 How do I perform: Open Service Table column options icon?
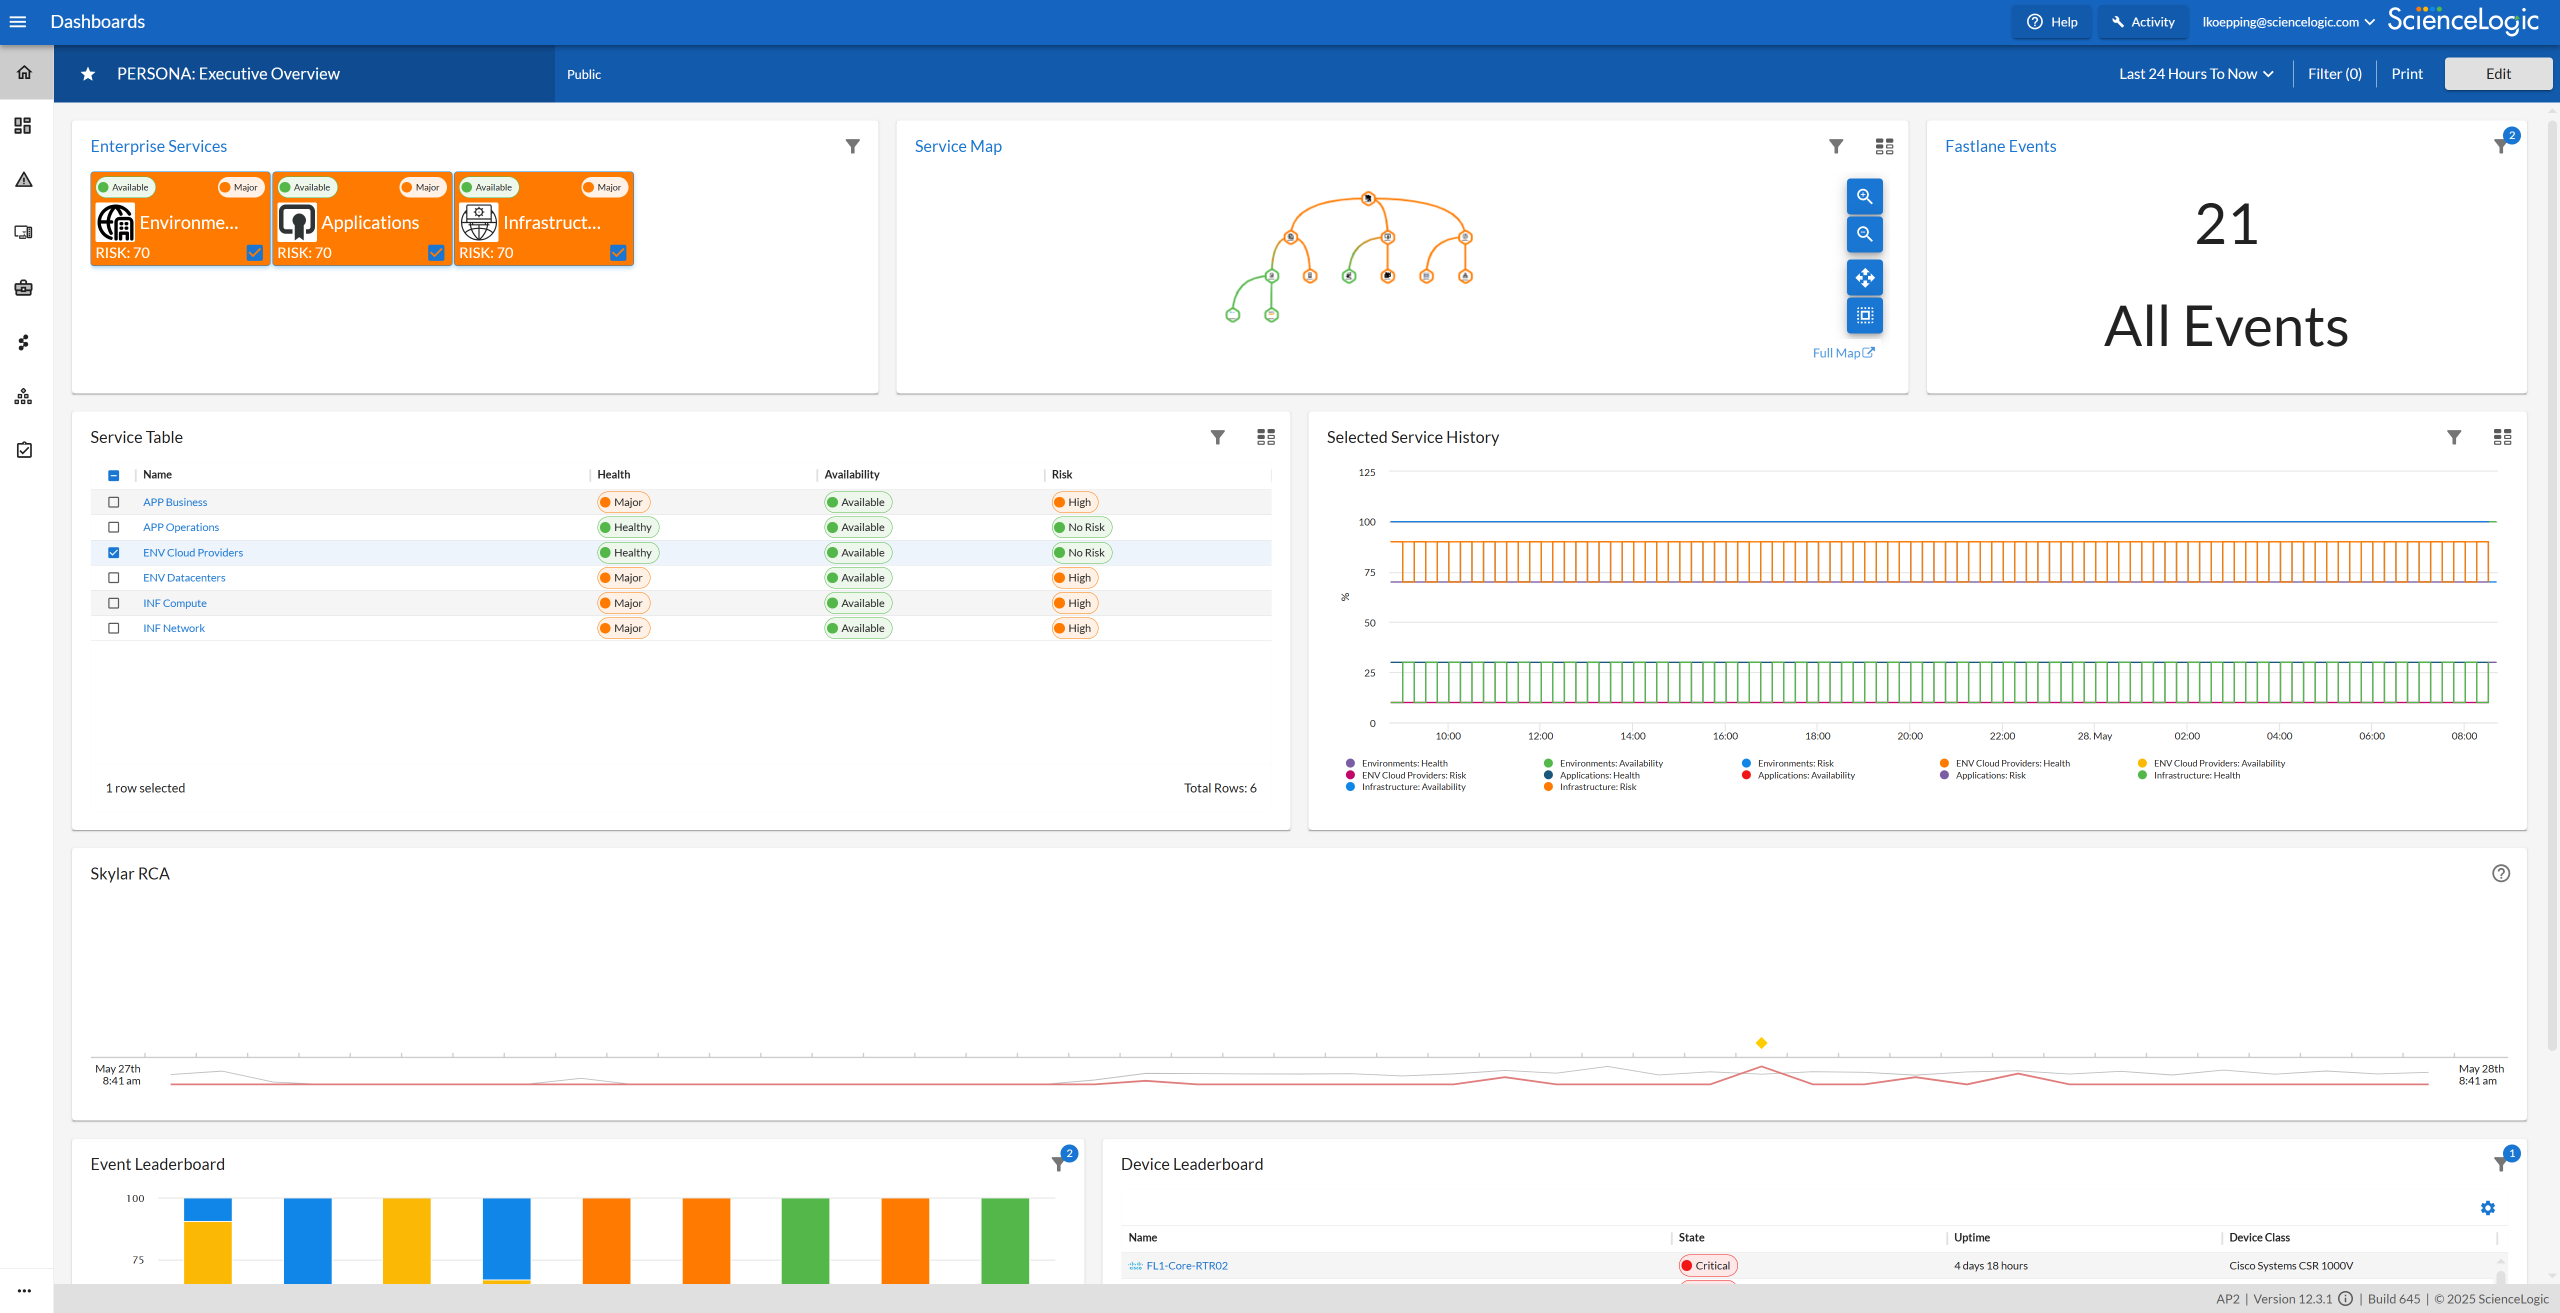(x=1265, y=437)
